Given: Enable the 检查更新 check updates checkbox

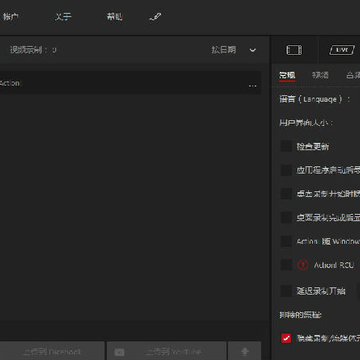Looking at the screenshot, I should click(x=286, y=146).
